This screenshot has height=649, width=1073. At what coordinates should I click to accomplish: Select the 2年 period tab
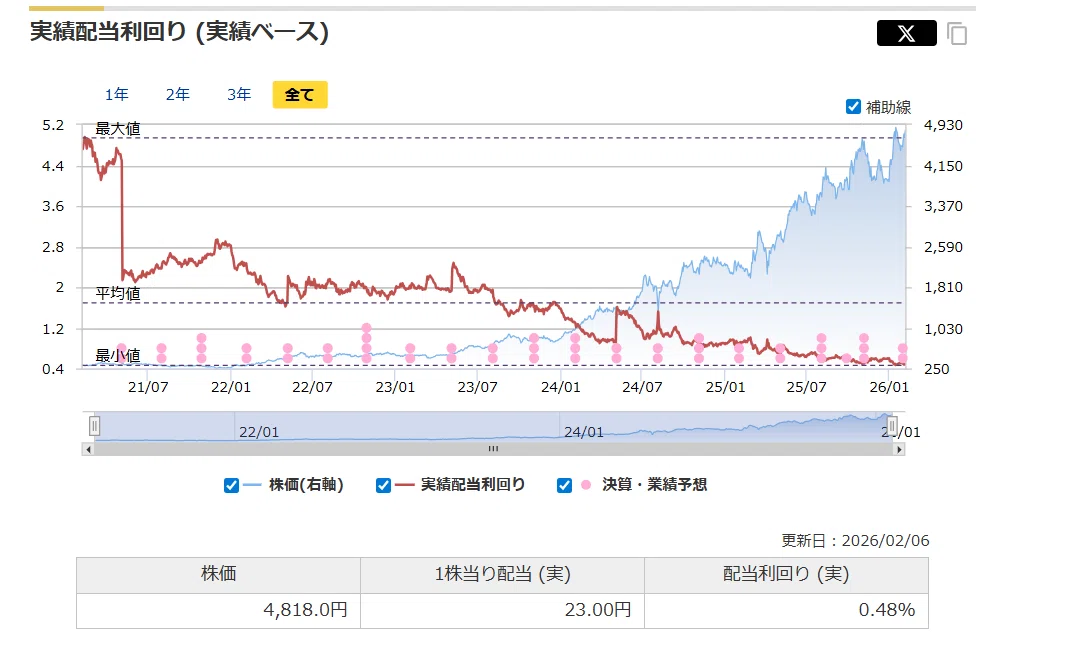177,94
